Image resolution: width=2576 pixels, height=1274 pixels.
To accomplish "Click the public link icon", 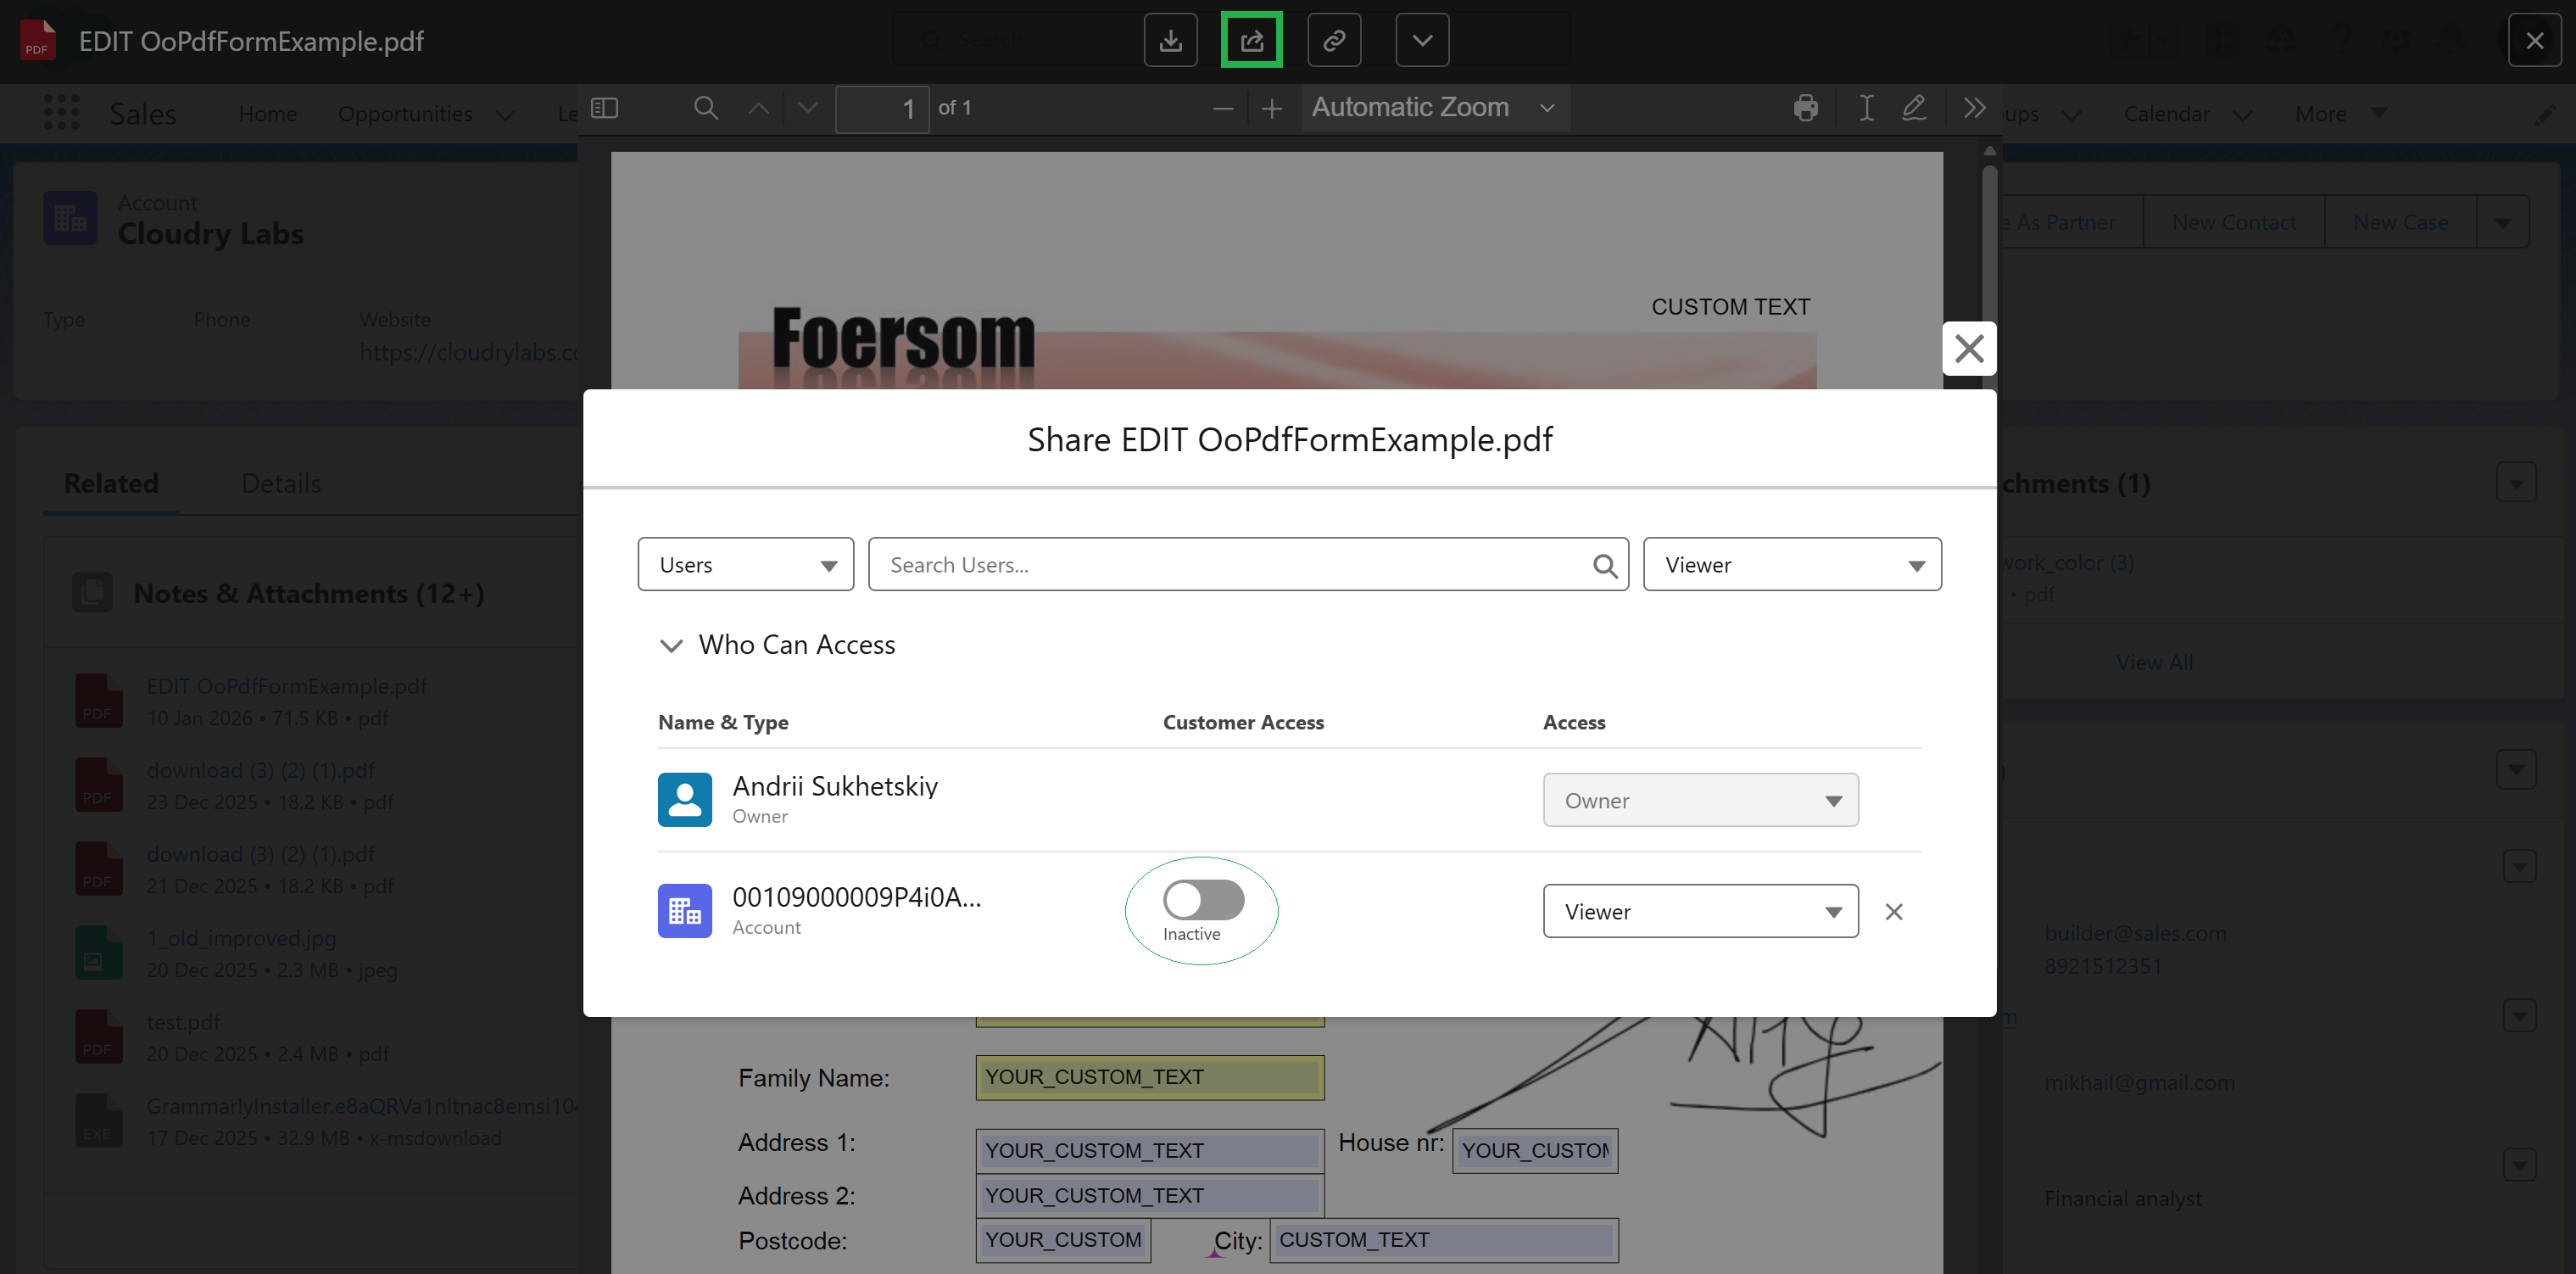I will point(1334,41).
